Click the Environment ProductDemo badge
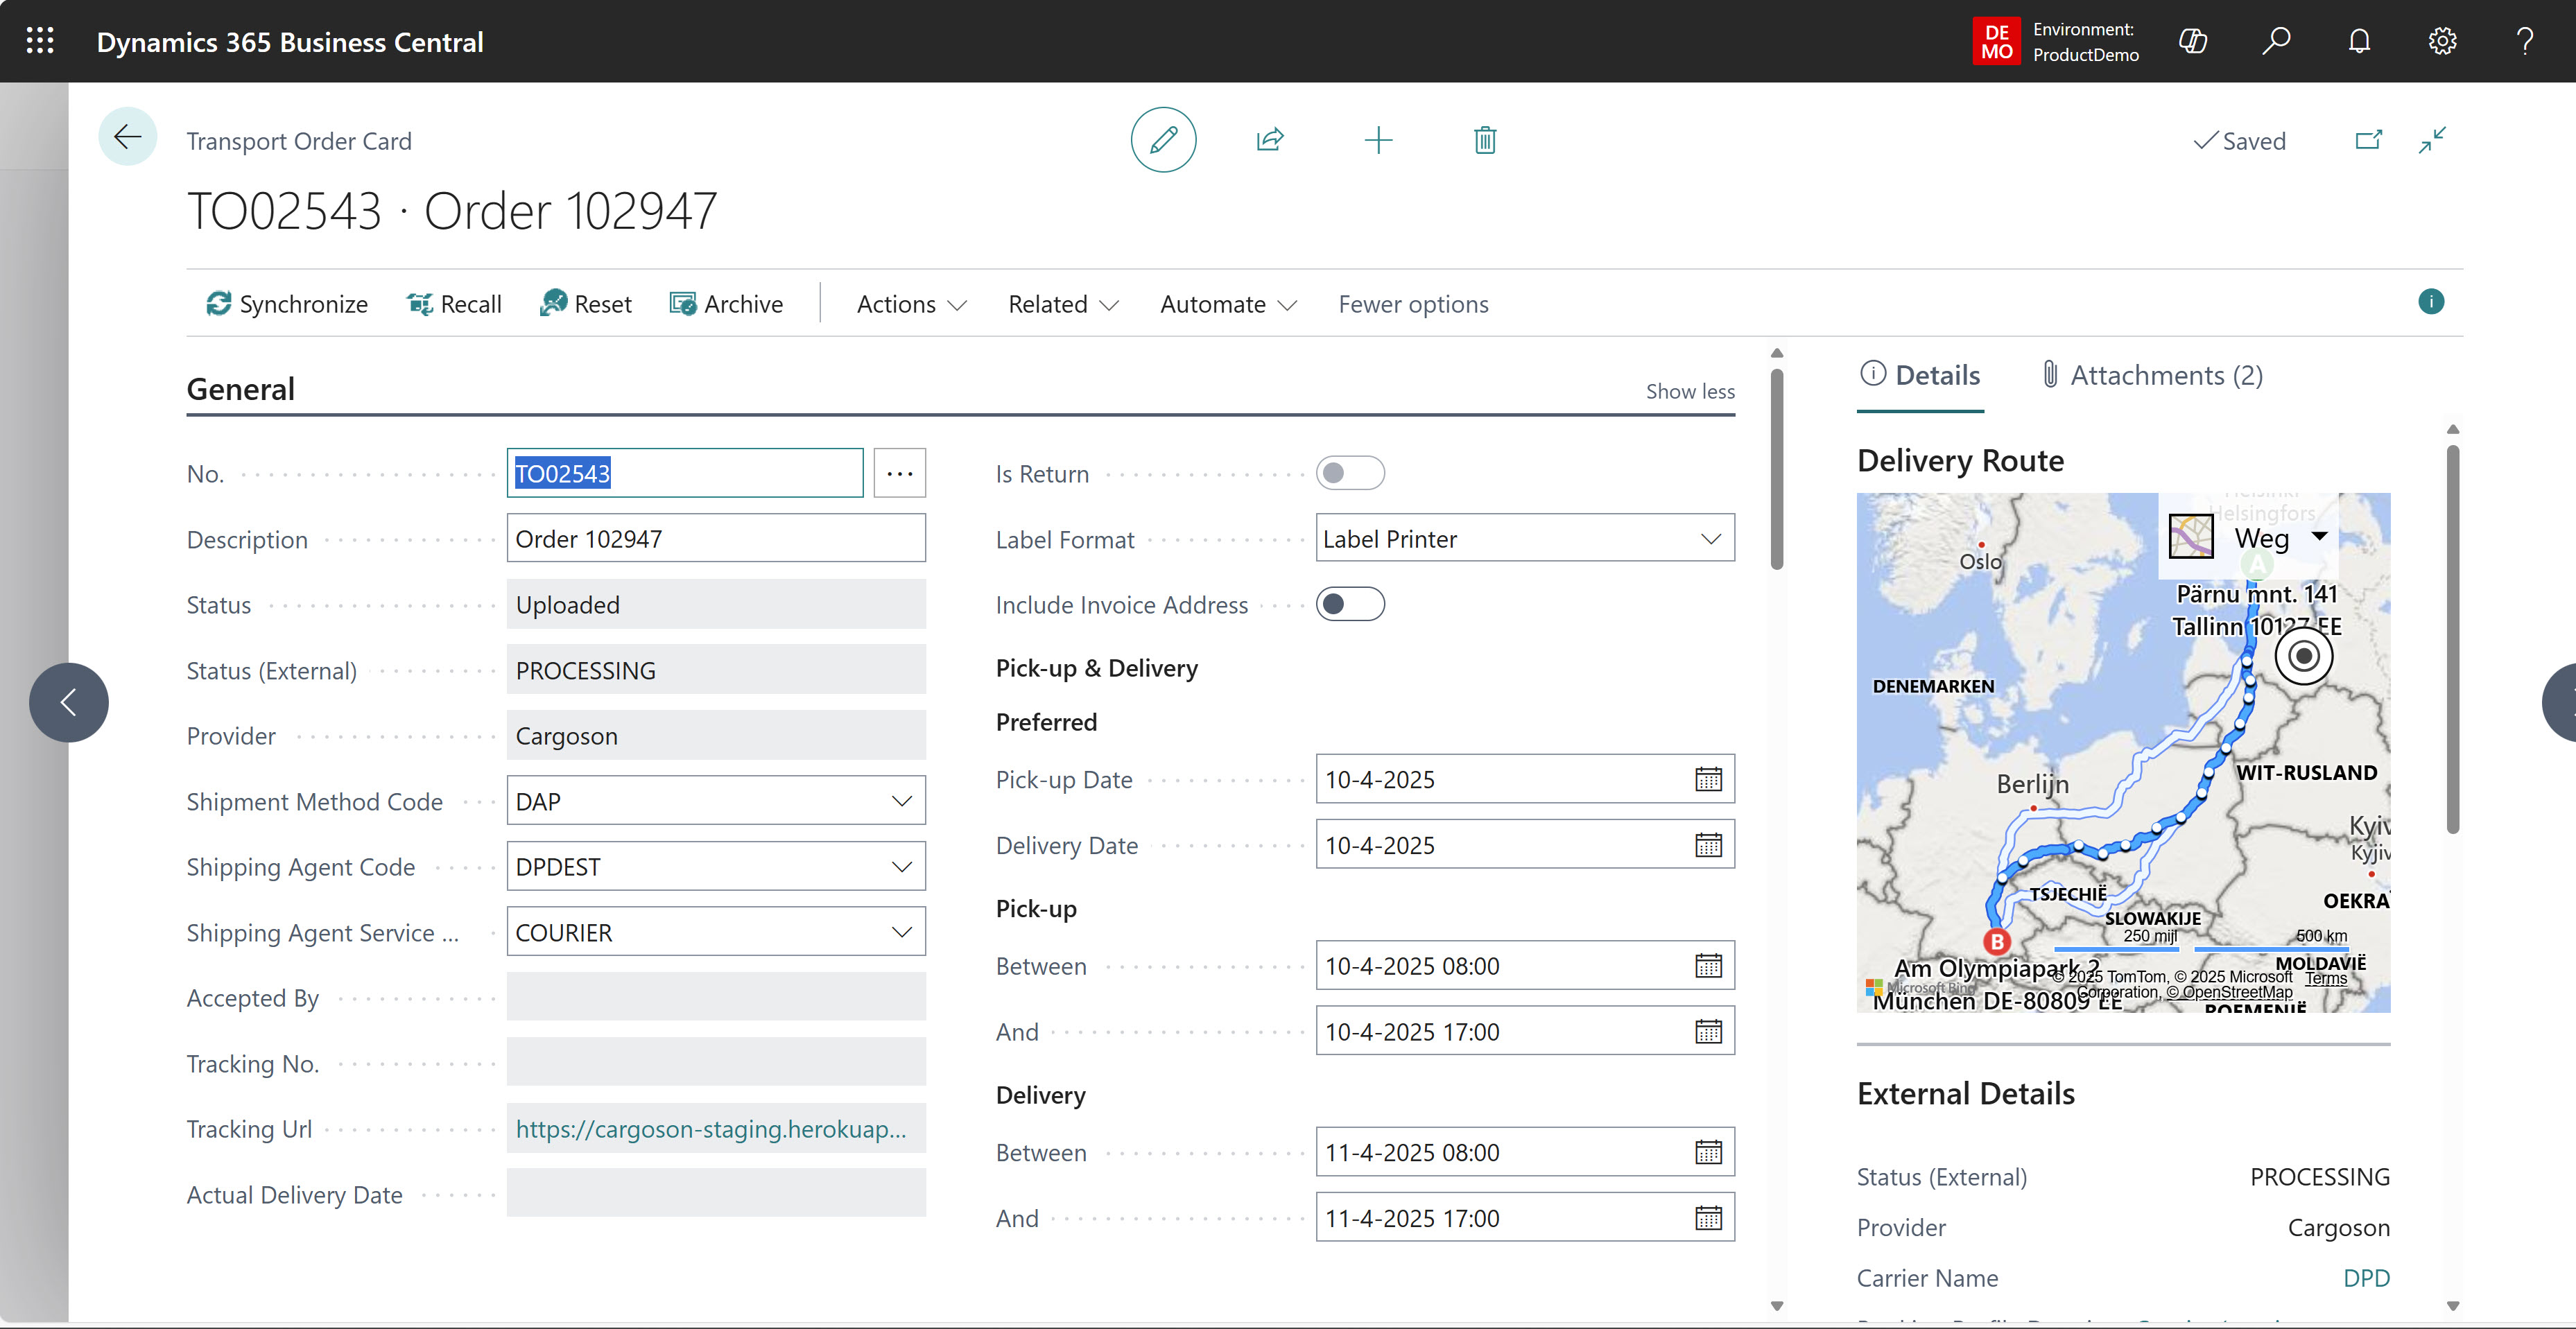Screen dimensions: 2576x1329 pos(2056,41)
